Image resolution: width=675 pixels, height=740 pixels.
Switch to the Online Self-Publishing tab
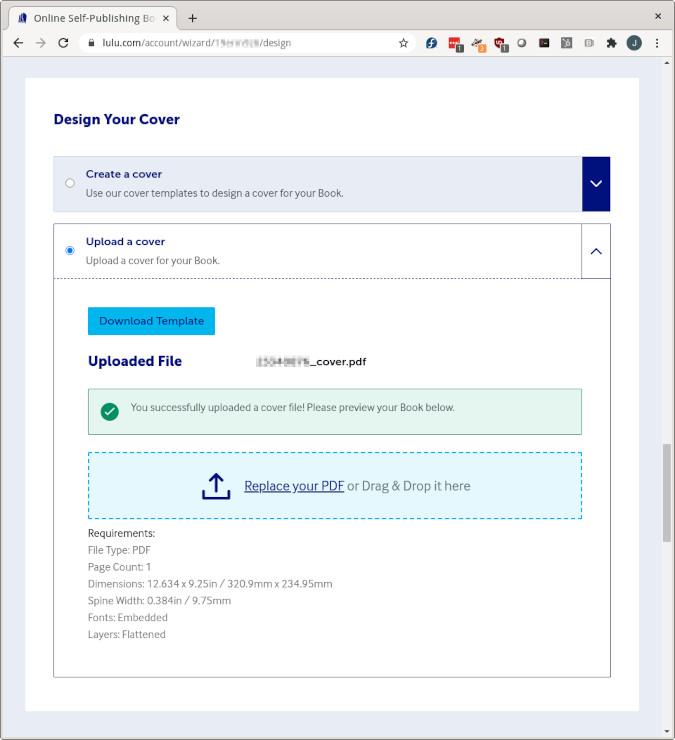coord(88,18)
